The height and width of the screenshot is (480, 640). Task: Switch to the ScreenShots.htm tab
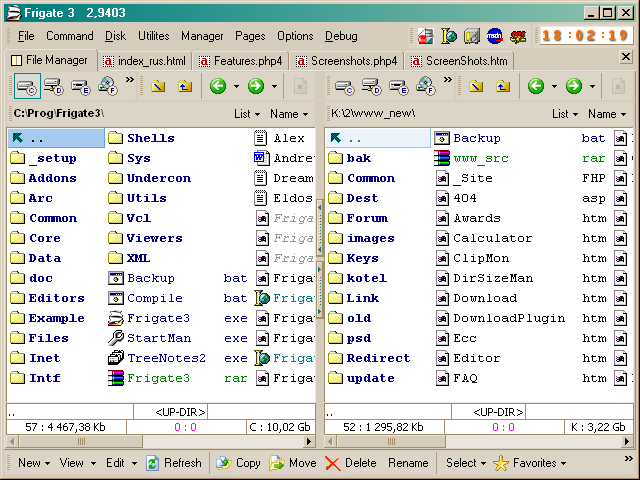point(460,61)
